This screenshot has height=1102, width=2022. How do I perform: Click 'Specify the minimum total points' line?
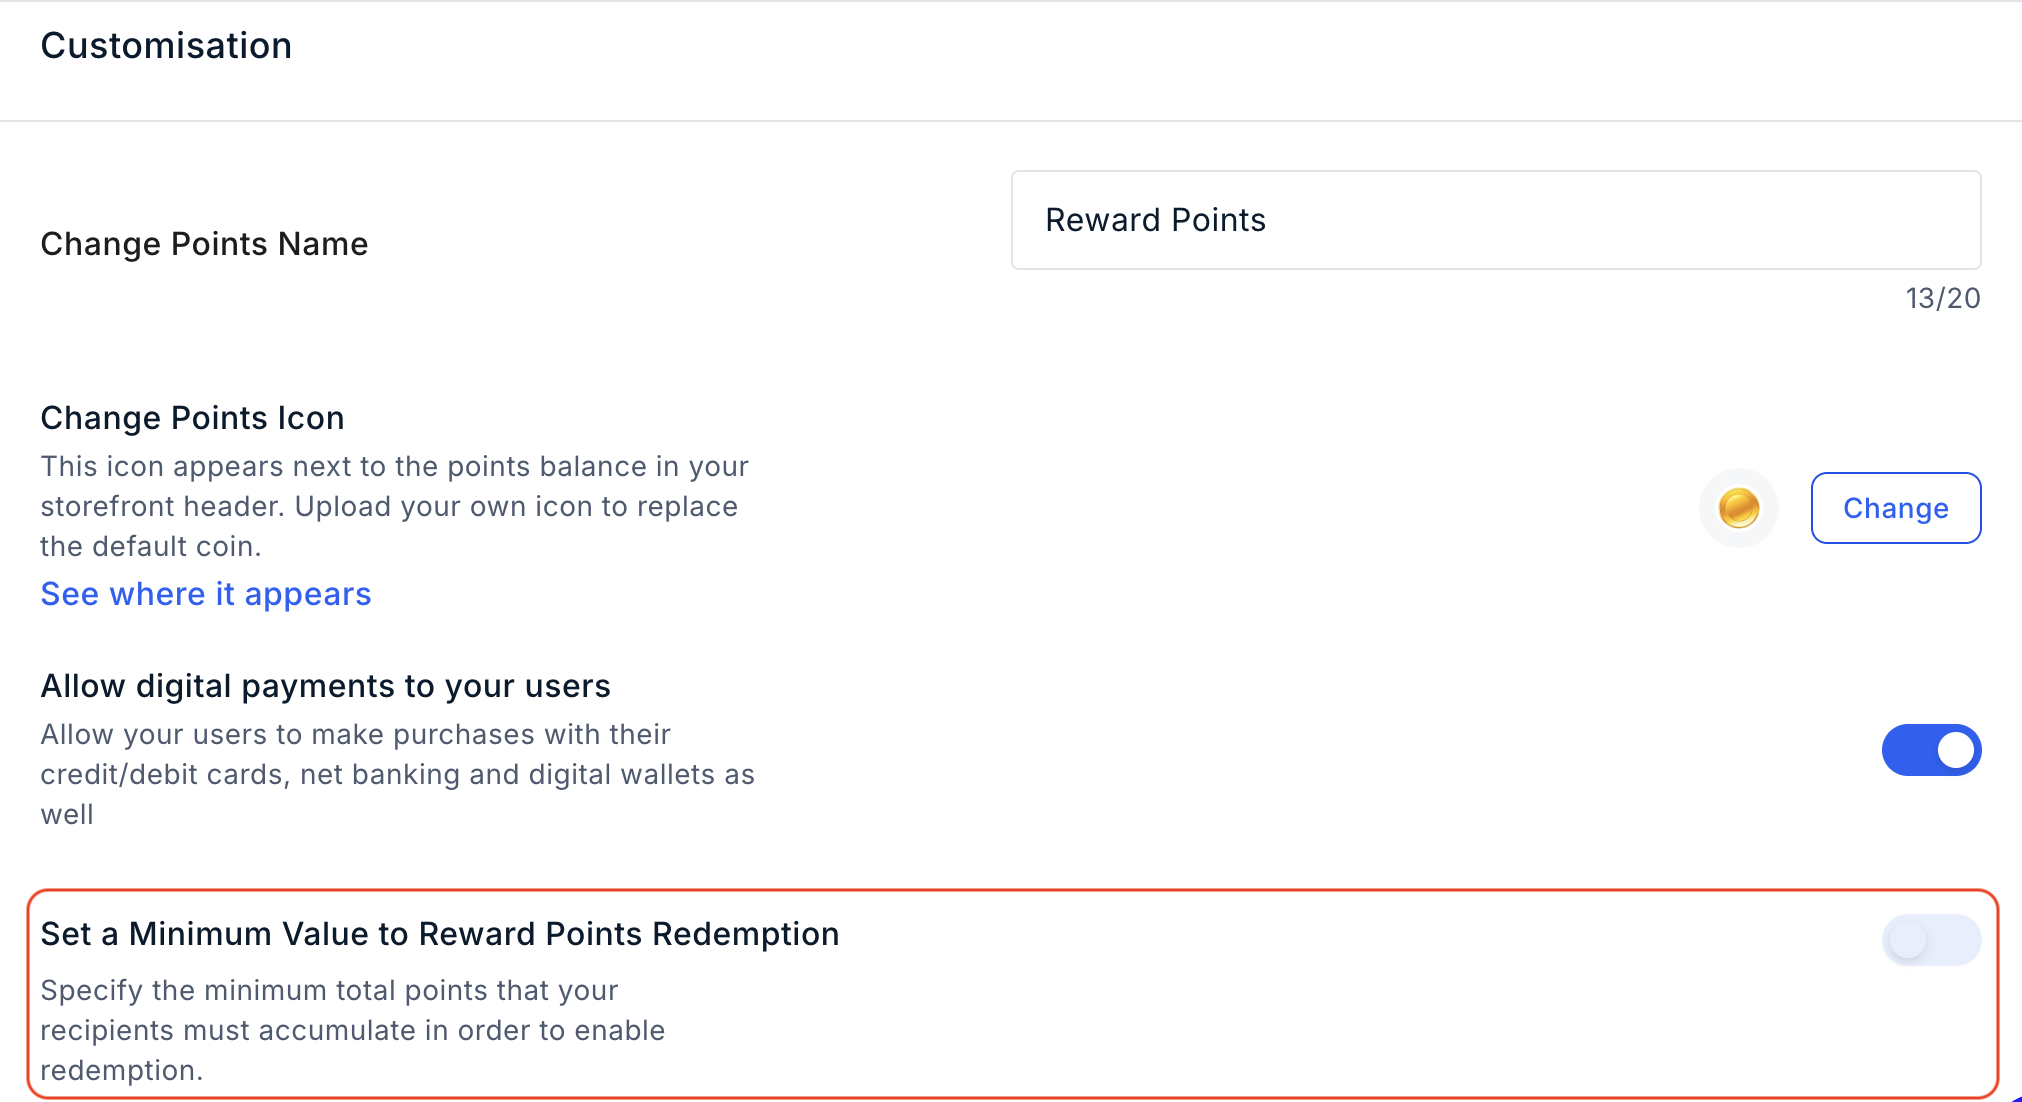(x=330, y=991)
